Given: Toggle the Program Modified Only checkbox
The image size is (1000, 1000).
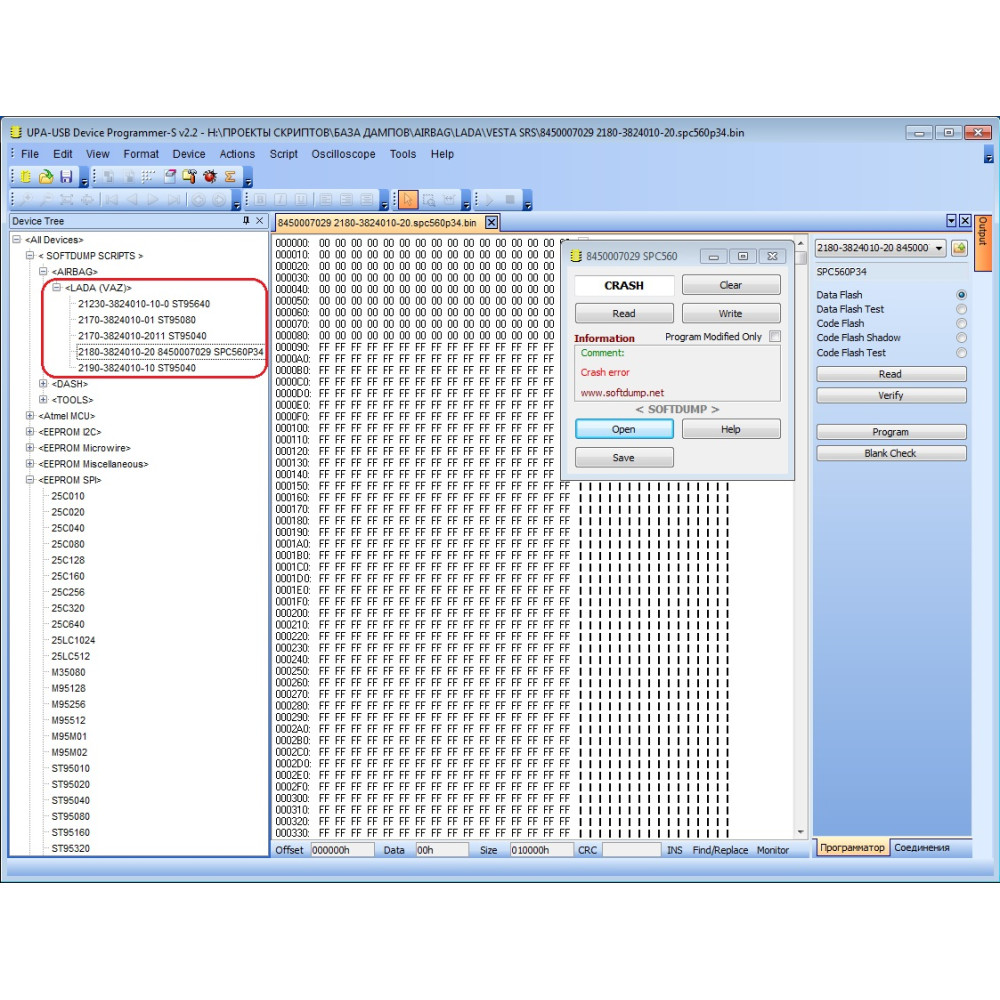Looking at the screenshot, I should click(x=775, y=336).
